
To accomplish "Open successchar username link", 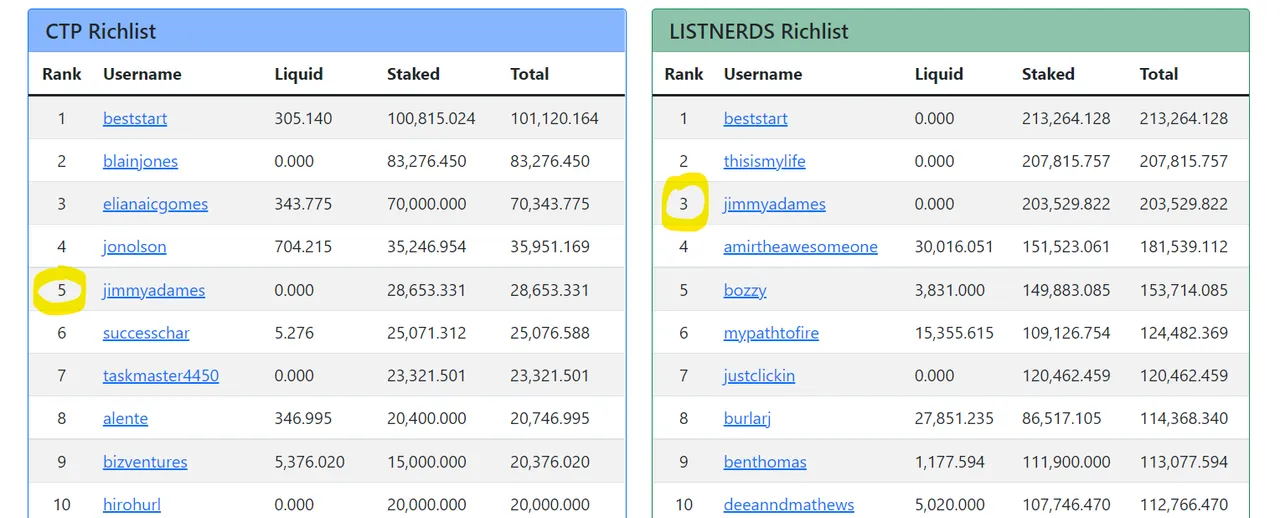I will click(x=146, y=333).
